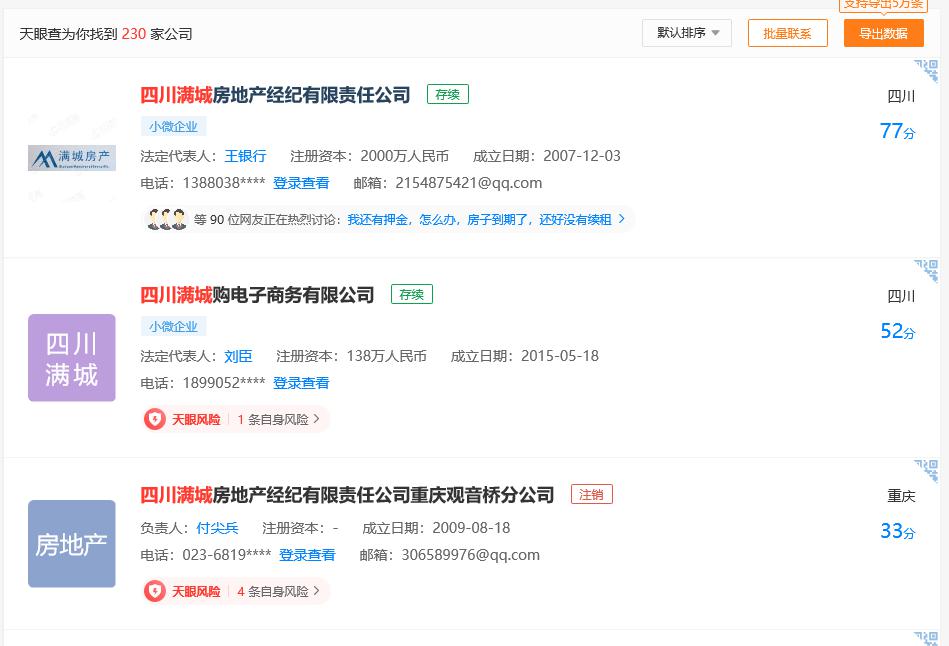Click the 注销 status tag
The height and width of the screenshot is (646, 949).
click(x=592, y=494)
